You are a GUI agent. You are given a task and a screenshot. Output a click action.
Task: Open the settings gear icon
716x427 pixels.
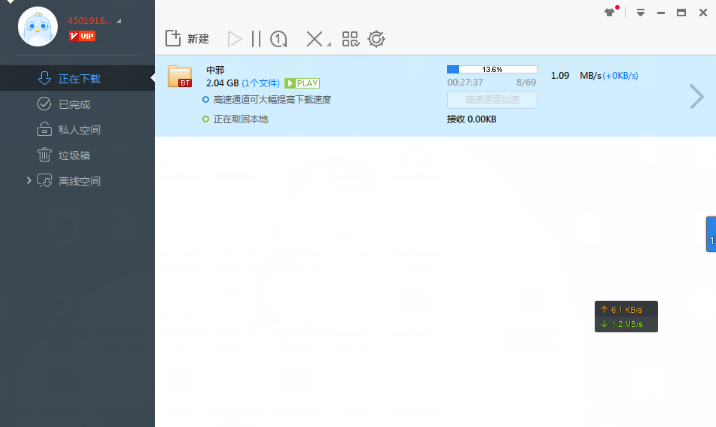[x=376, y=39]
